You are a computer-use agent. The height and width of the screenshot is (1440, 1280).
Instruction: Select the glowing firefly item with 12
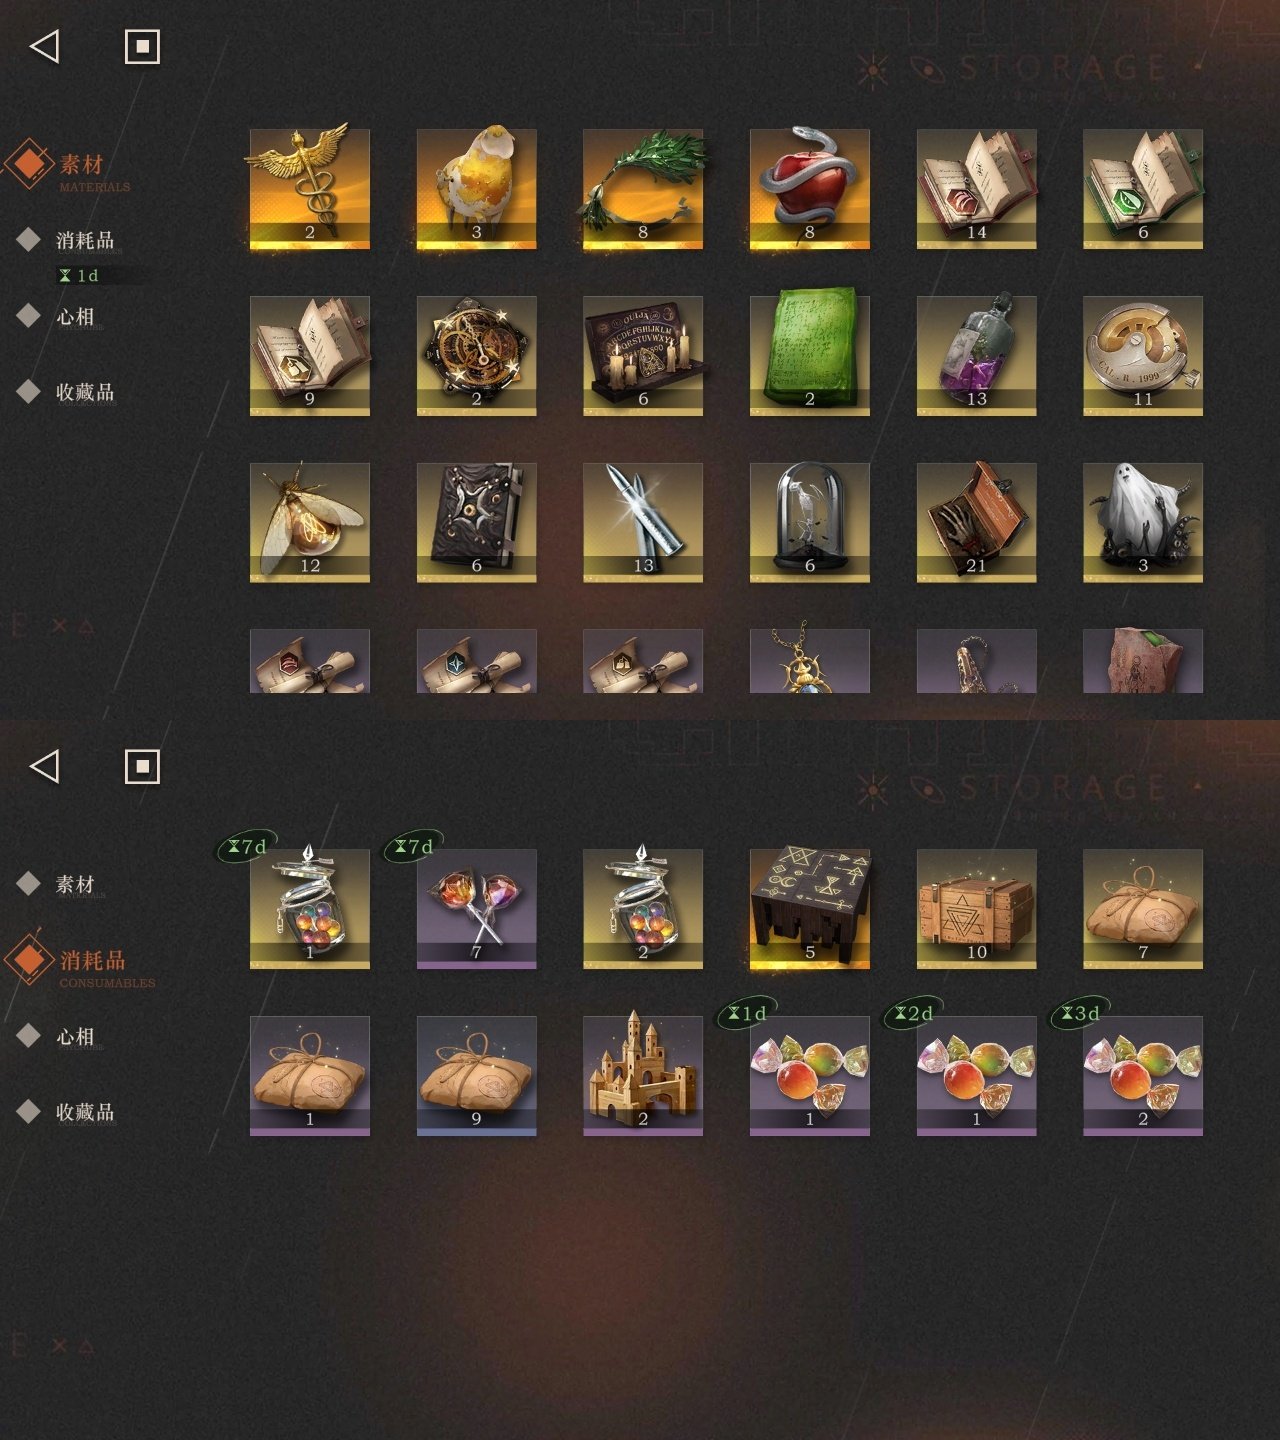tap(310, 522)
